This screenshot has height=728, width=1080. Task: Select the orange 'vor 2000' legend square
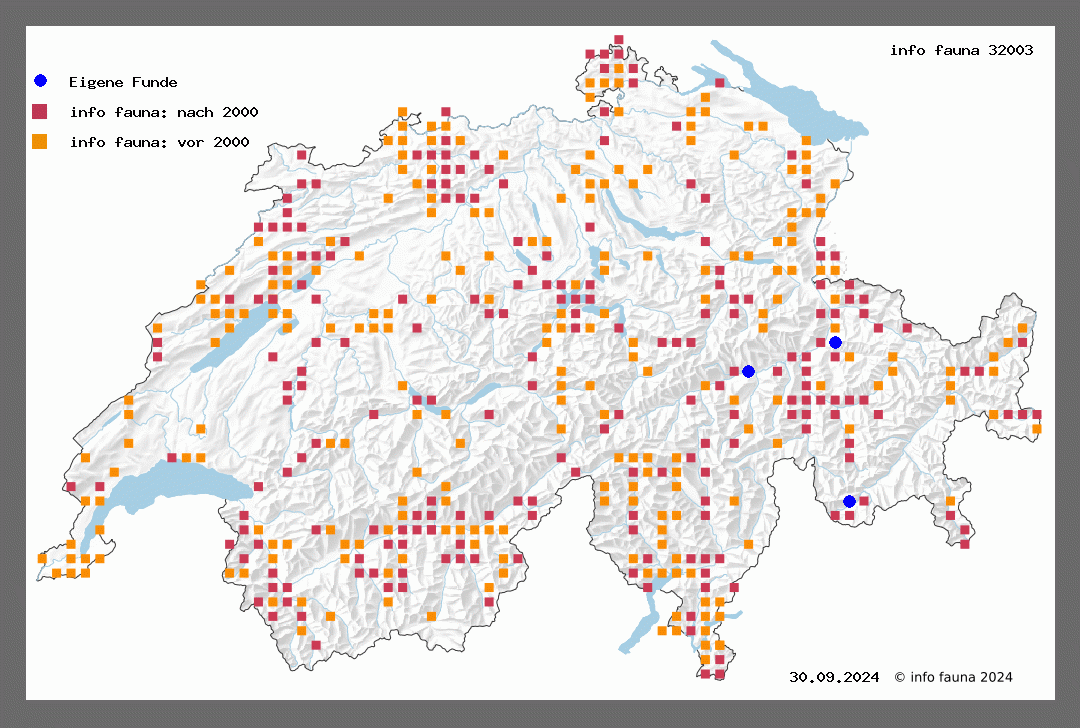click(x=40, y=141)
